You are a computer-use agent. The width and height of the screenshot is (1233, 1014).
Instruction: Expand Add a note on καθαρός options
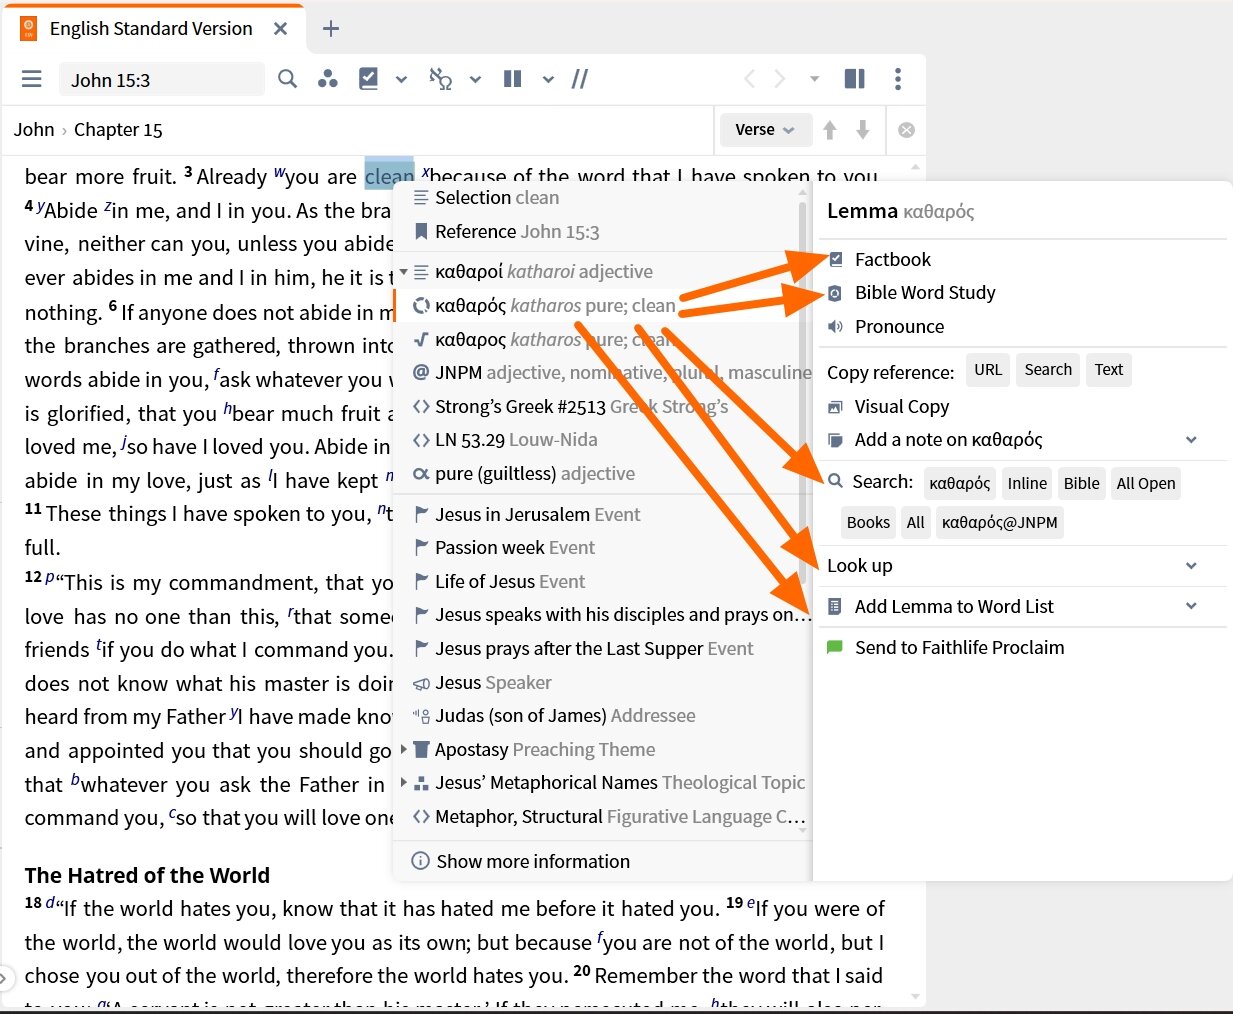point(1191,440)
